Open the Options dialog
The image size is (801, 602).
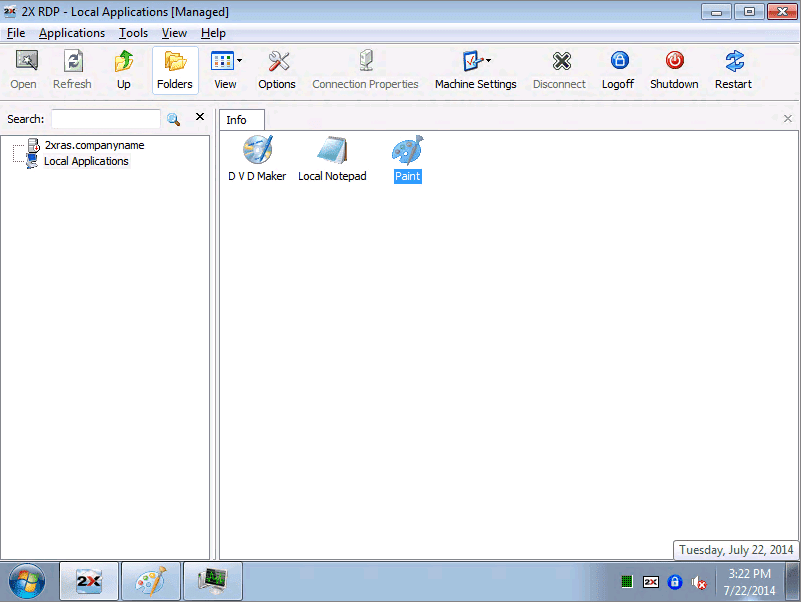click(x=277, y=70)
